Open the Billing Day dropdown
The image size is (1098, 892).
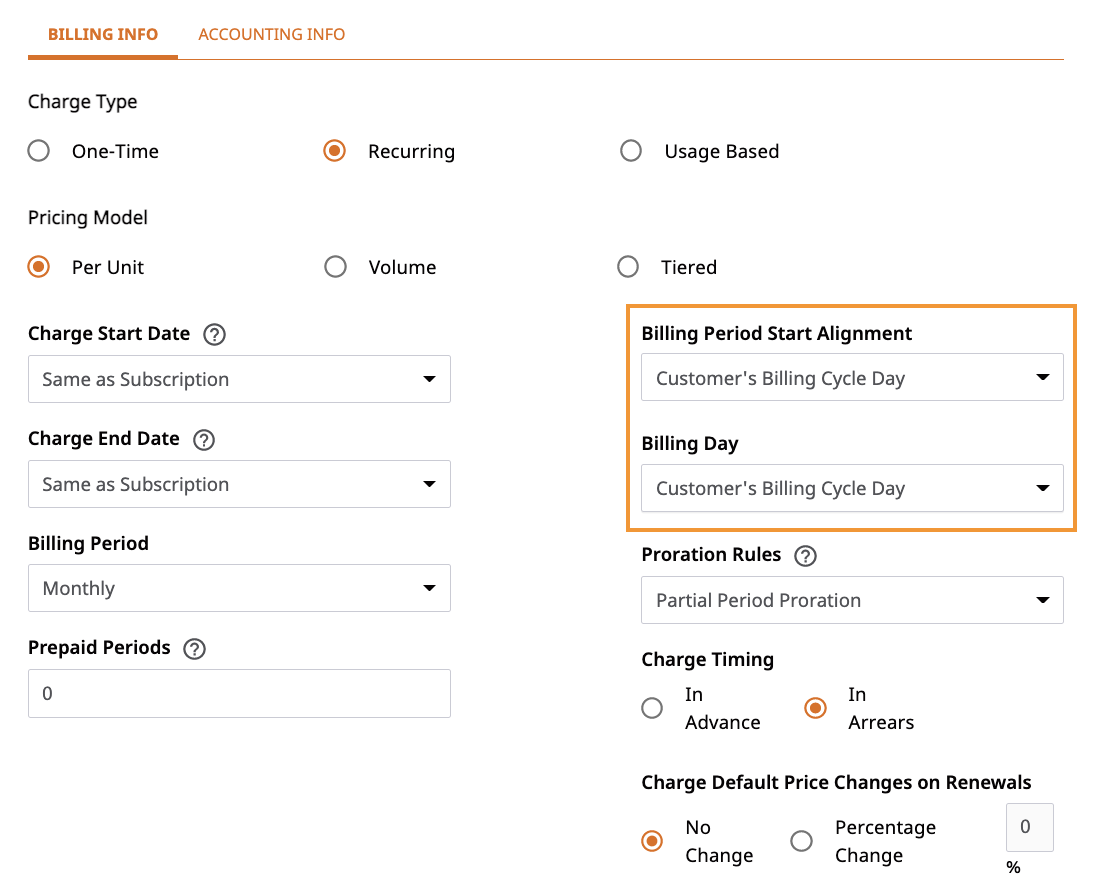click(x=852, y=488)
